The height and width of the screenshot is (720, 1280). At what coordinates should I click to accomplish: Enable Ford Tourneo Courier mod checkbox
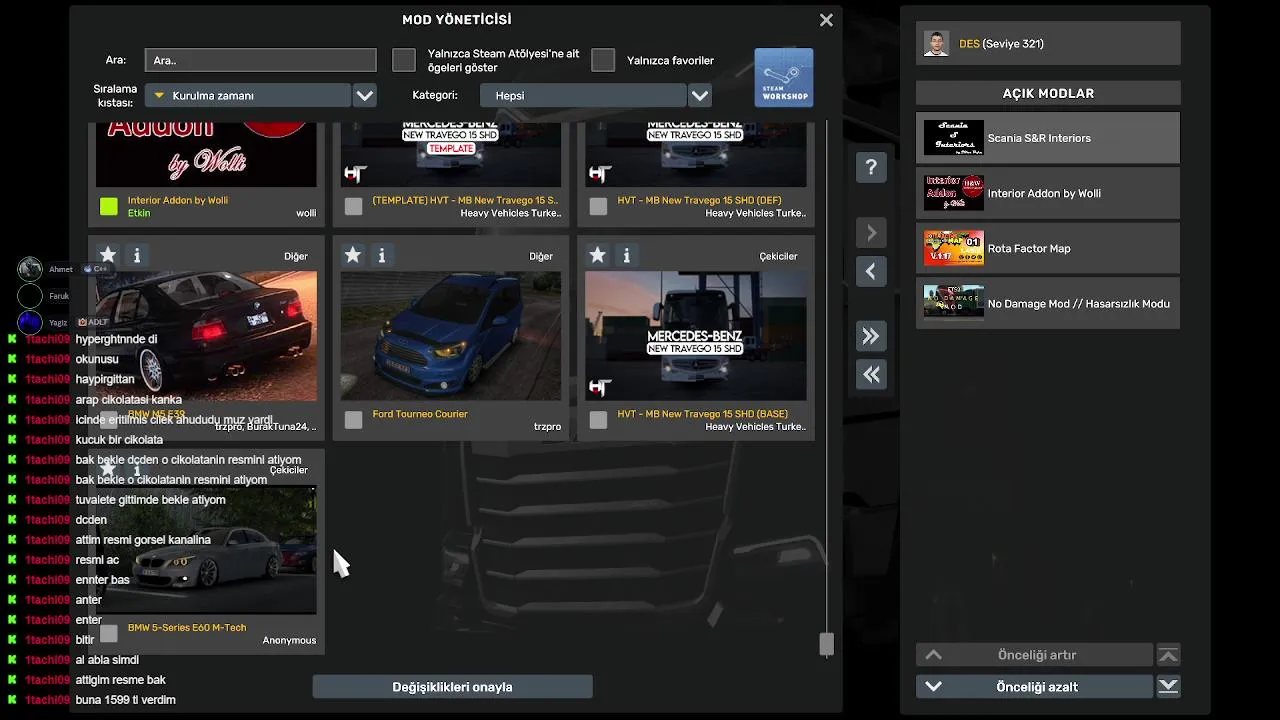353,420
